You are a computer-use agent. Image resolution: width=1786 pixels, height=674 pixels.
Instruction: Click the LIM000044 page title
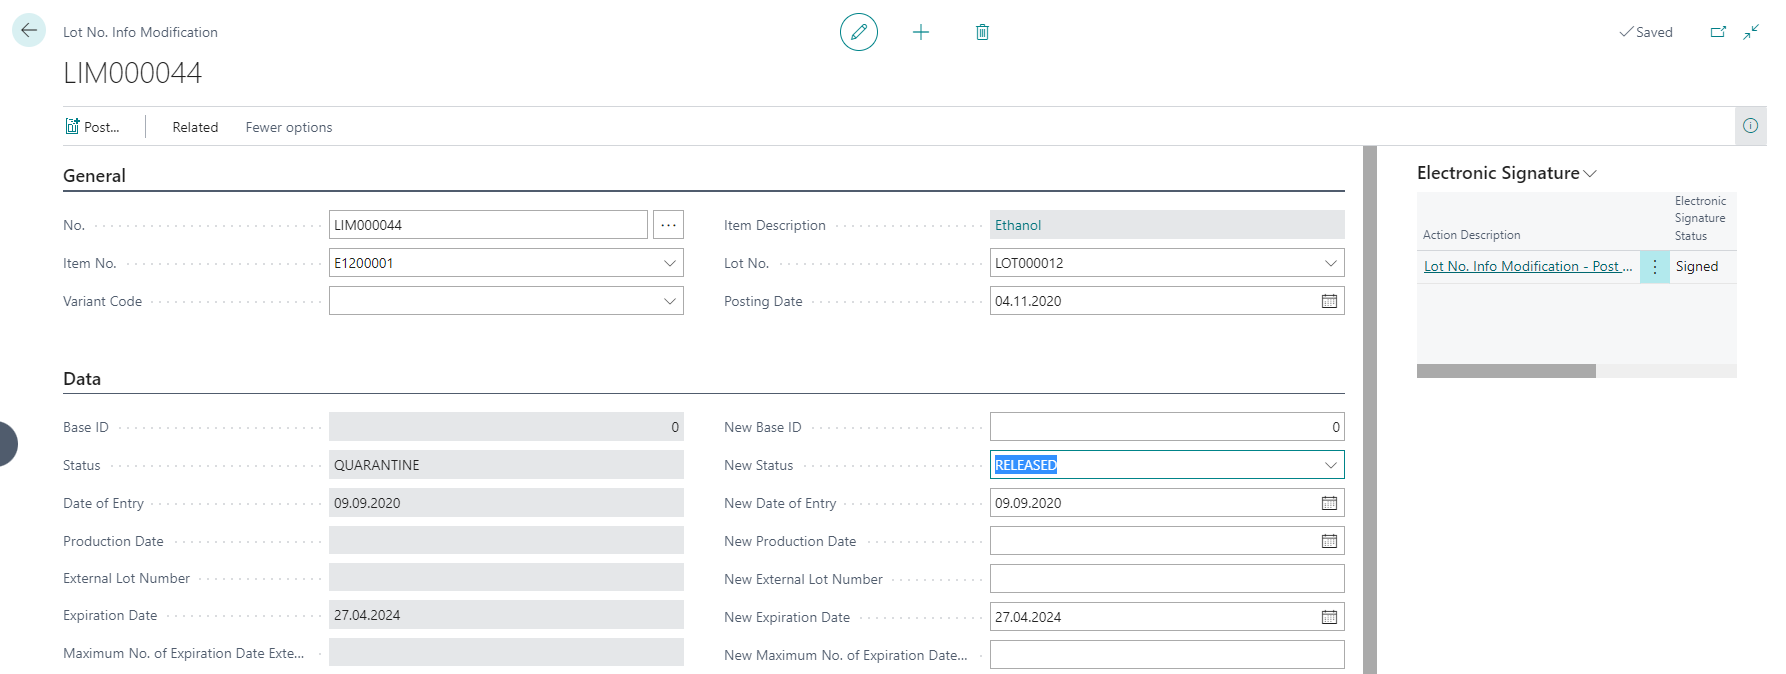click(133, 73)
